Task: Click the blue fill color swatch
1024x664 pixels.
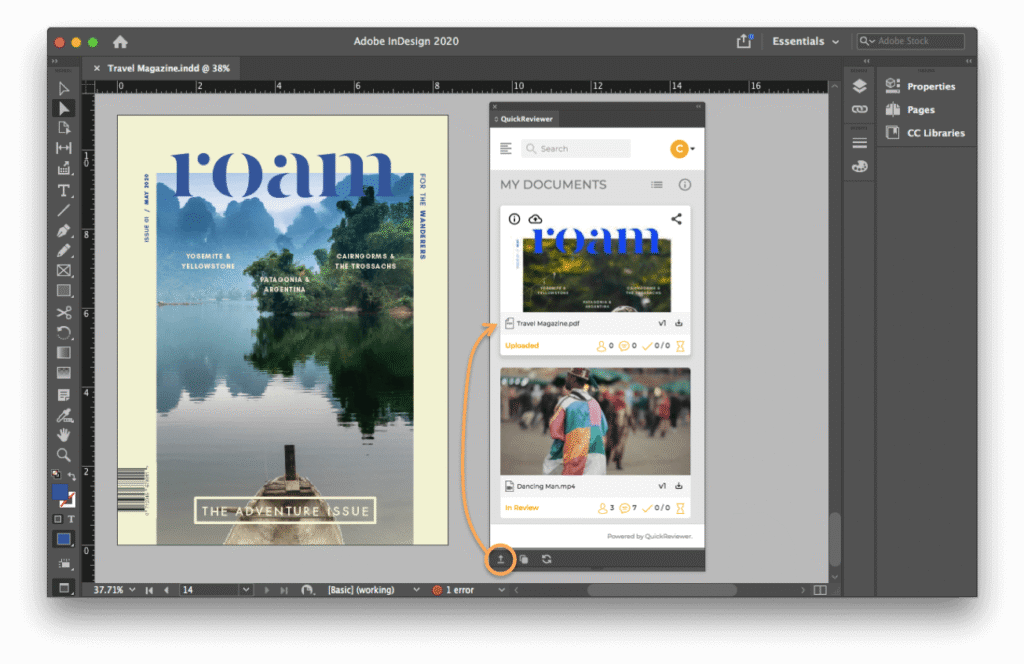Action: coord(61,493)
